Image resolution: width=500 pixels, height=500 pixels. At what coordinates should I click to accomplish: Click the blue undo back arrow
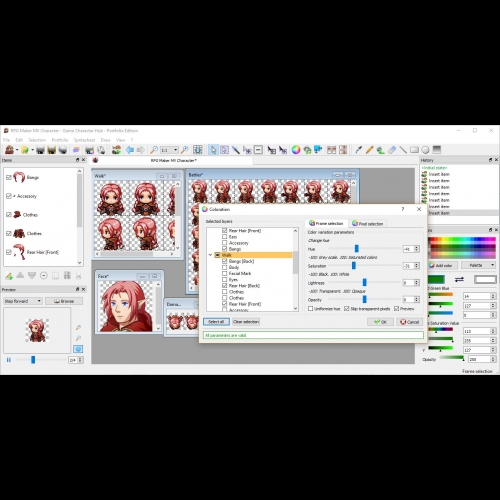pyautogui.click(x=130, y=150)
